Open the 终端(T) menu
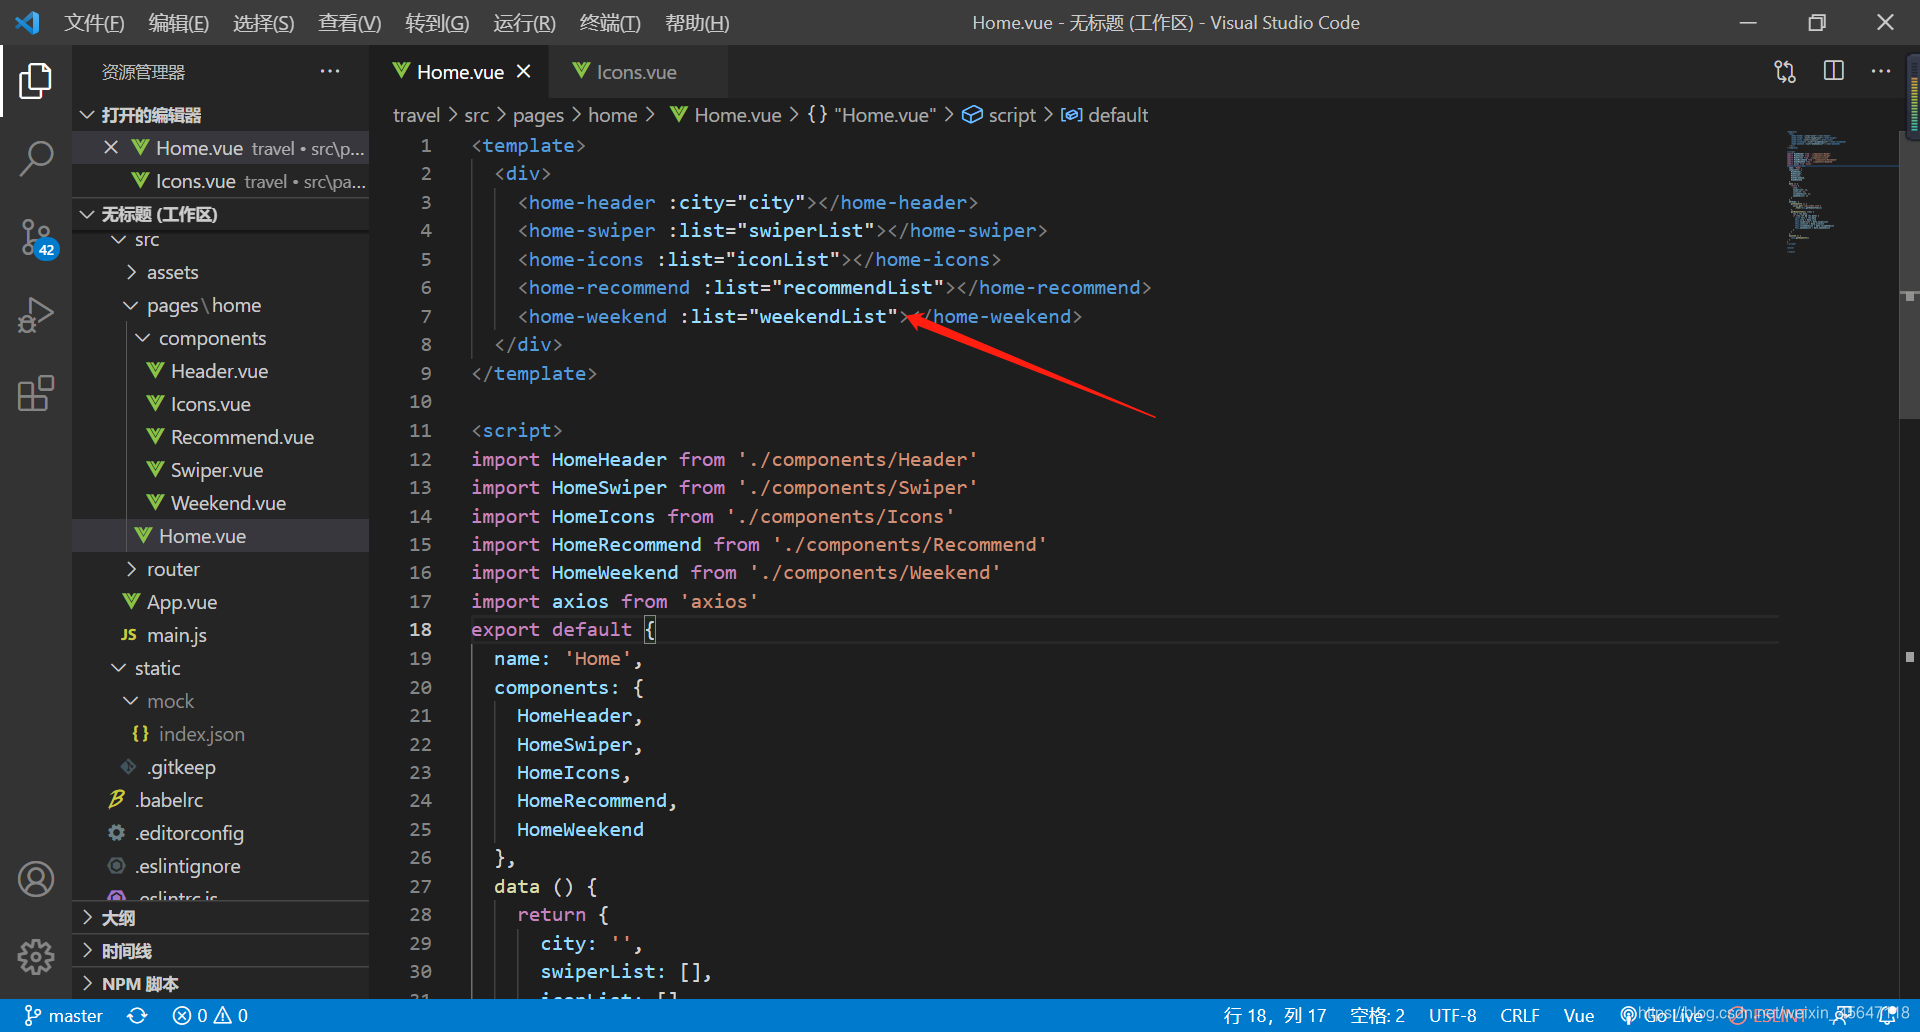This screenshot has height=1032, width=1920. pyautogui.click(x=610, y=23)
